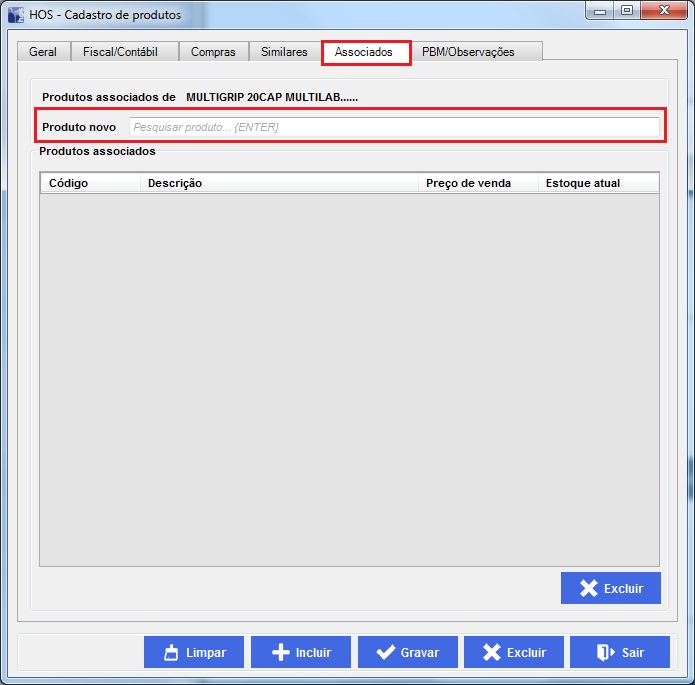695x685 pixels.
Task: Exit using the Sair door button
Action: 620,652
